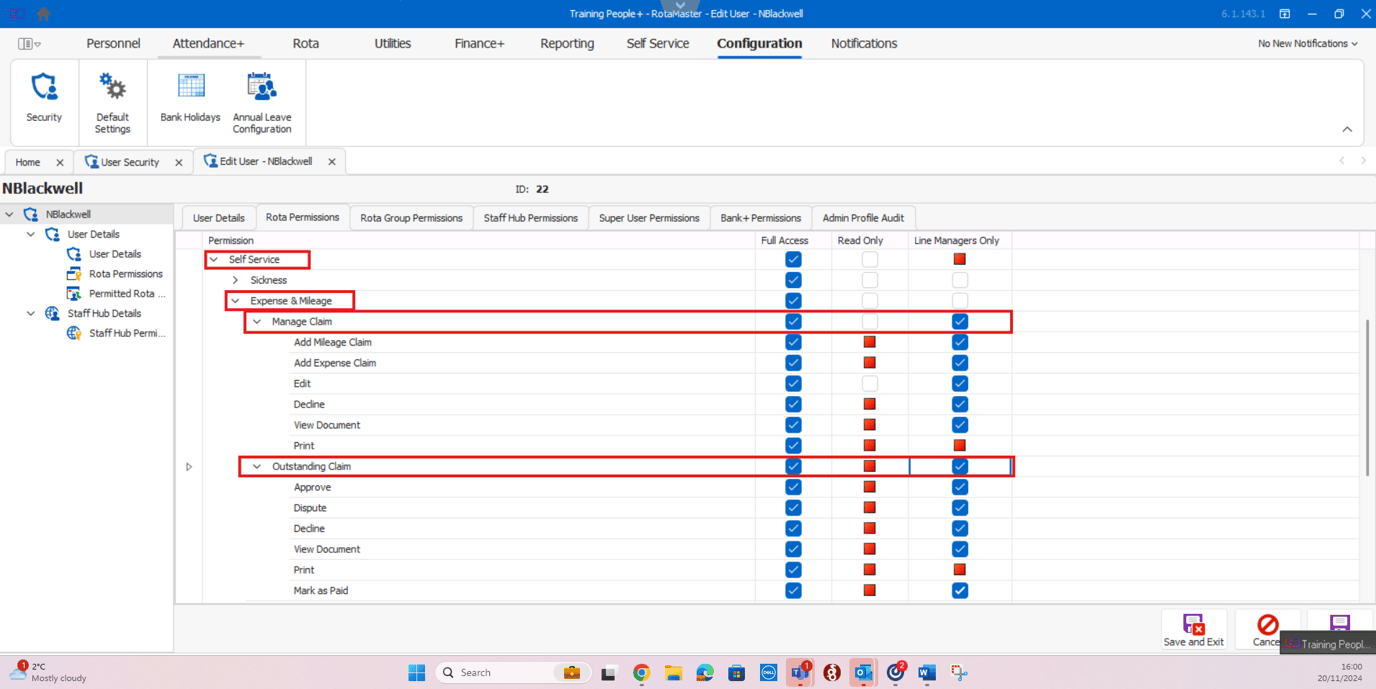Open Default Settings gears icon
The image size is (1376, 689).
click(112, 87)
